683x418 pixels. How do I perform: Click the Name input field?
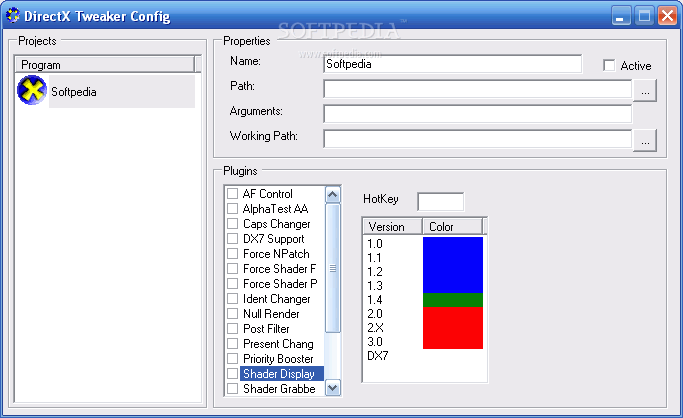point(453,64)
